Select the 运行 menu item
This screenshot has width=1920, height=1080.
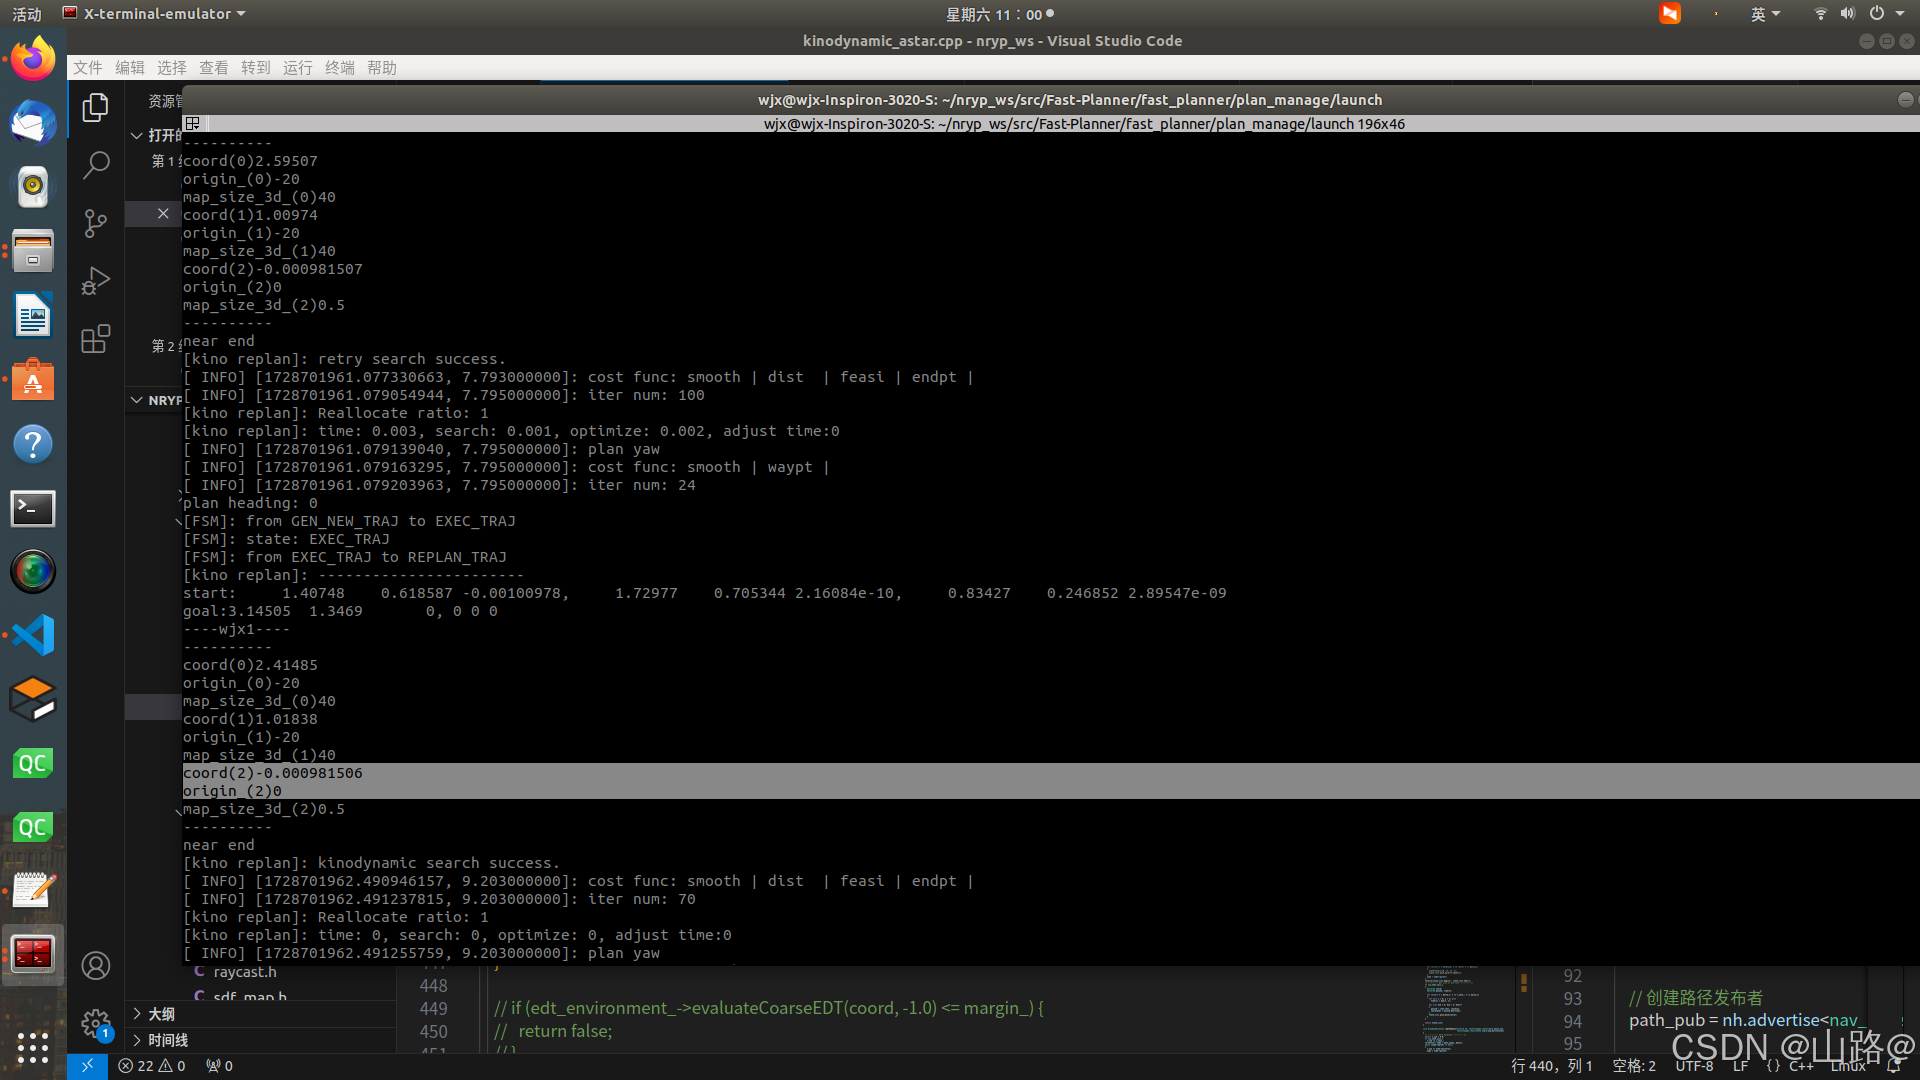[295, 67]
